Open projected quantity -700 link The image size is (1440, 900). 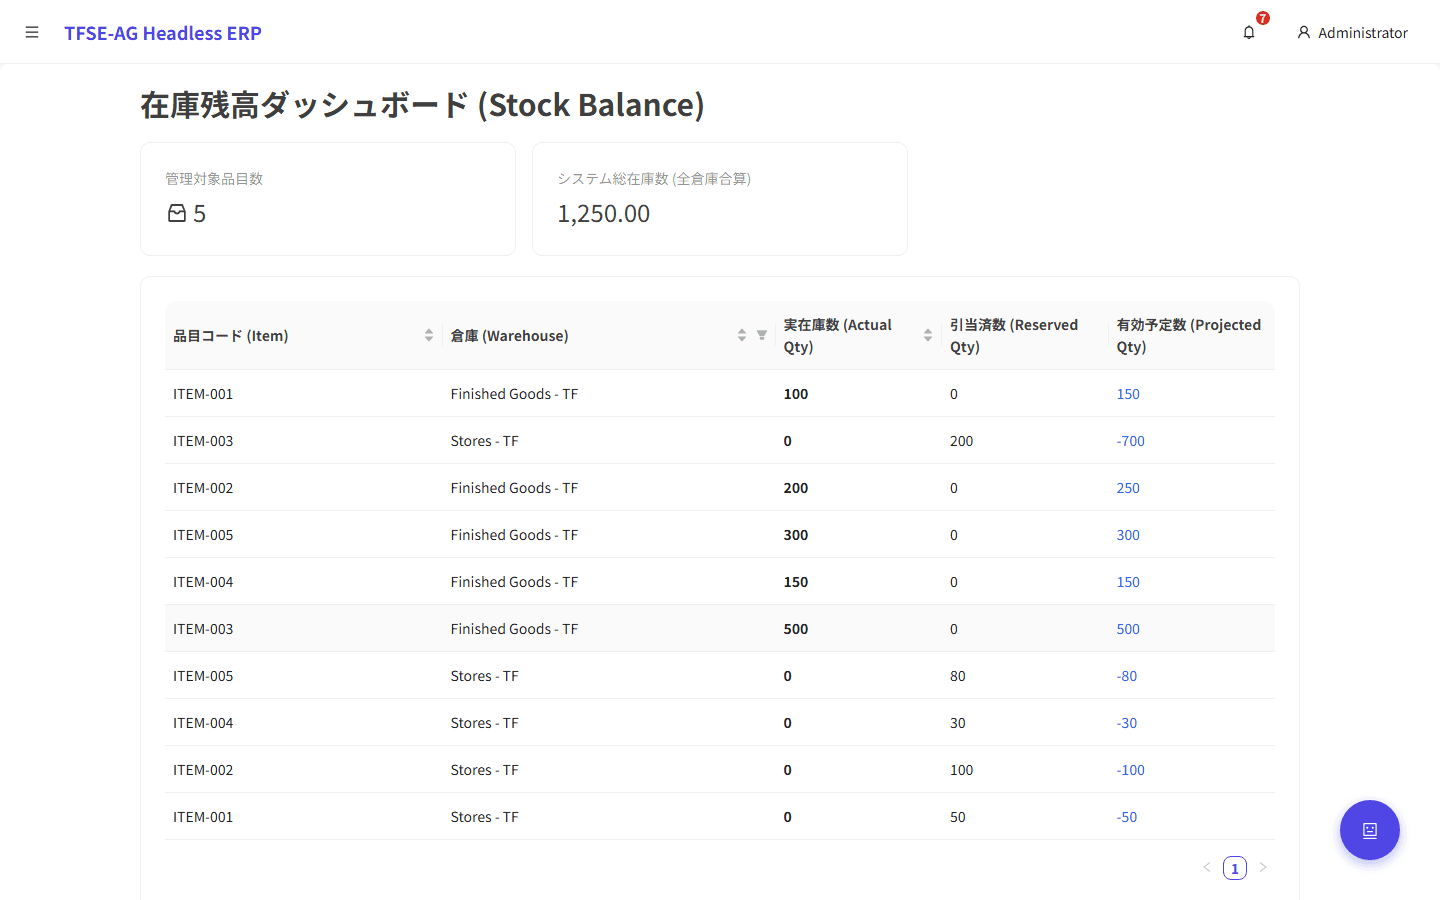tap(1130, 441)
